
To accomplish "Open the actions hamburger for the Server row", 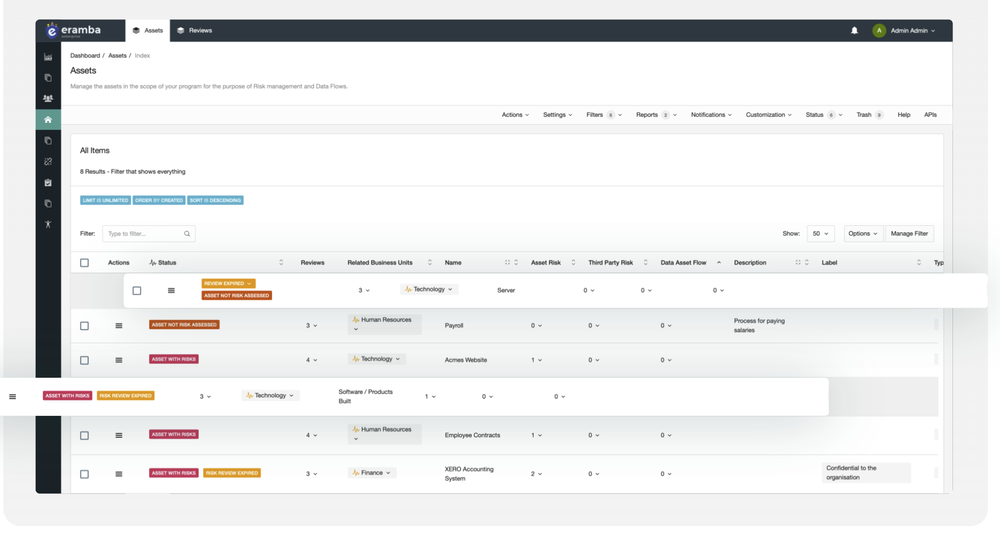I will (171, 290).
